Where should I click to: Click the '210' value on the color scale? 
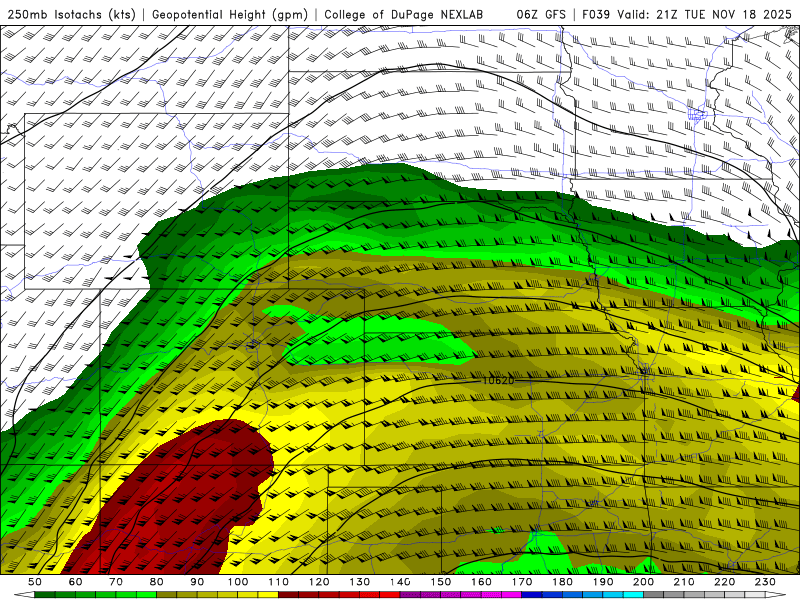point(685,582)
